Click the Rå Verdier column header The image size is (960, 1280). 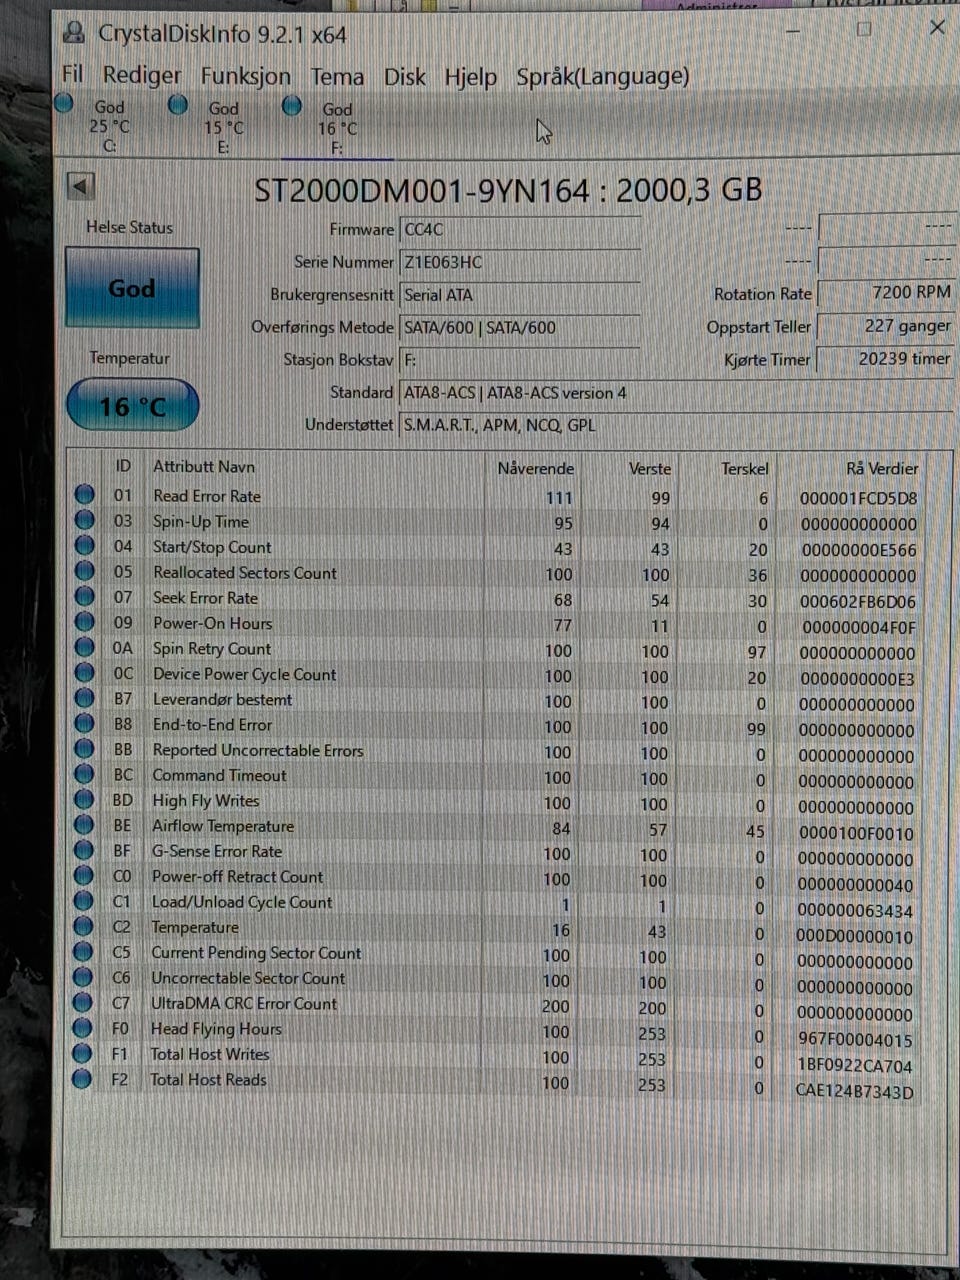882,468
